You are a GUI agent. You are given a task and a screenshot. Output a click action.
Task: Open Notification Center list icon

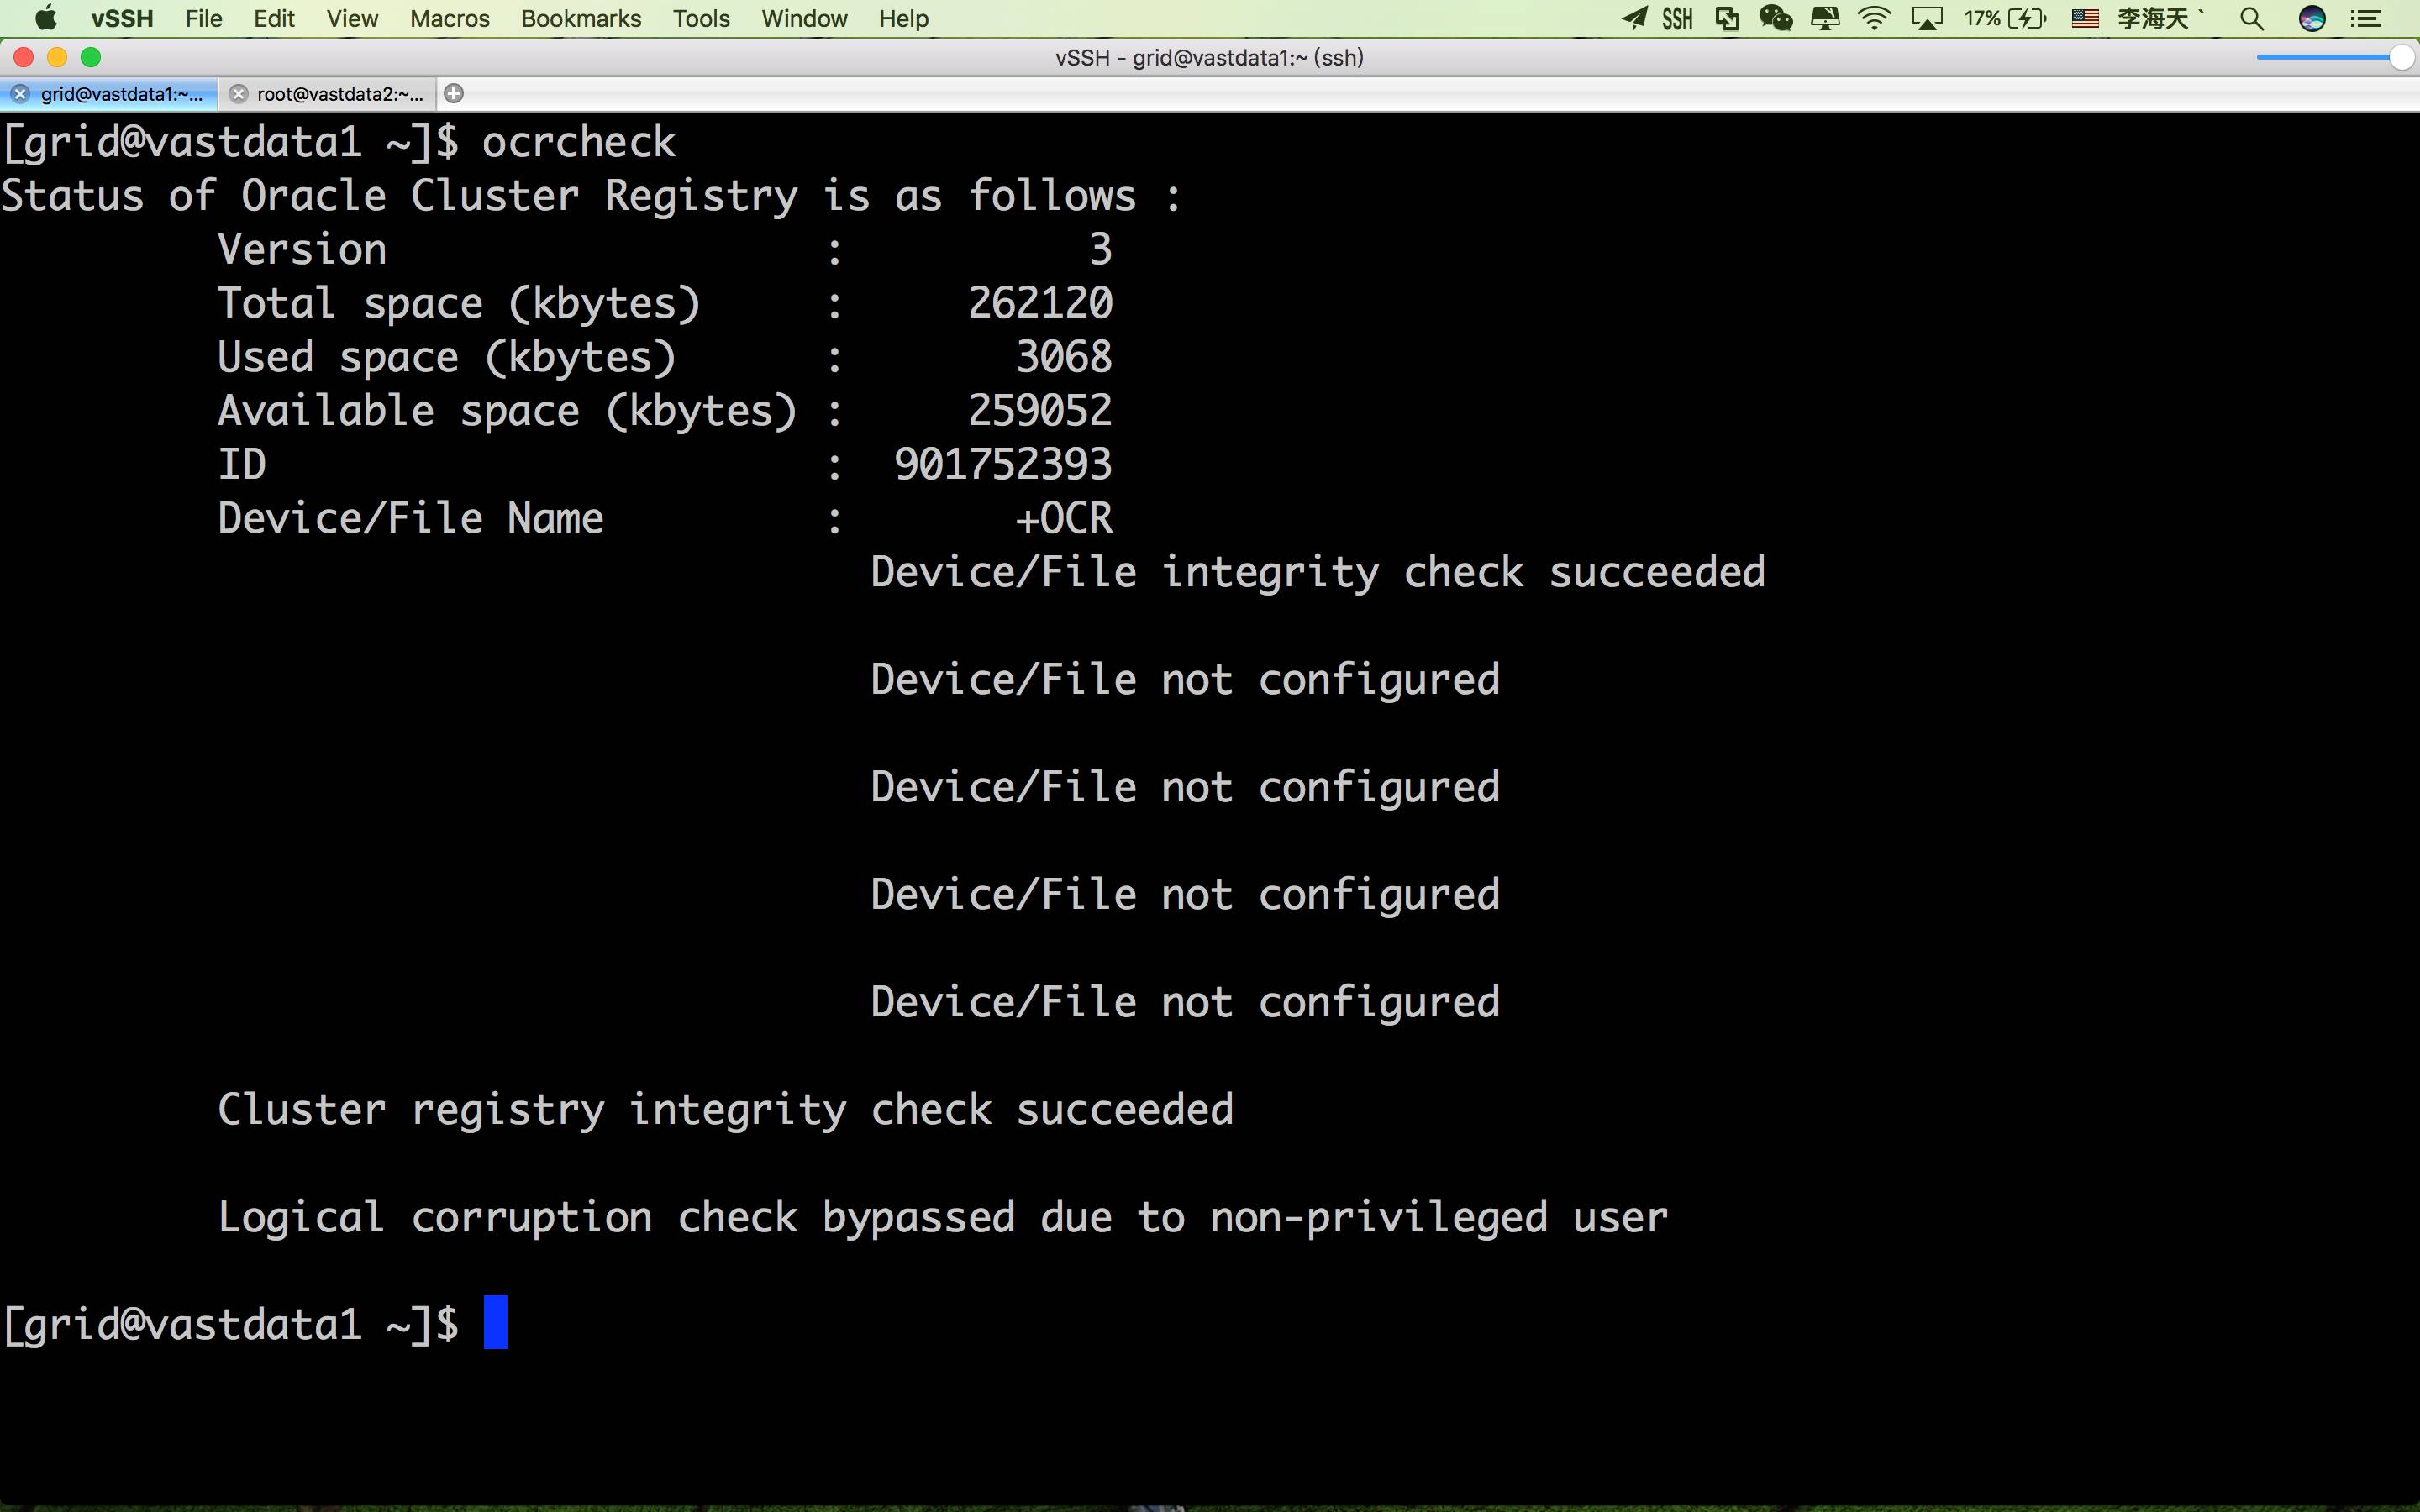(2366, 18)
